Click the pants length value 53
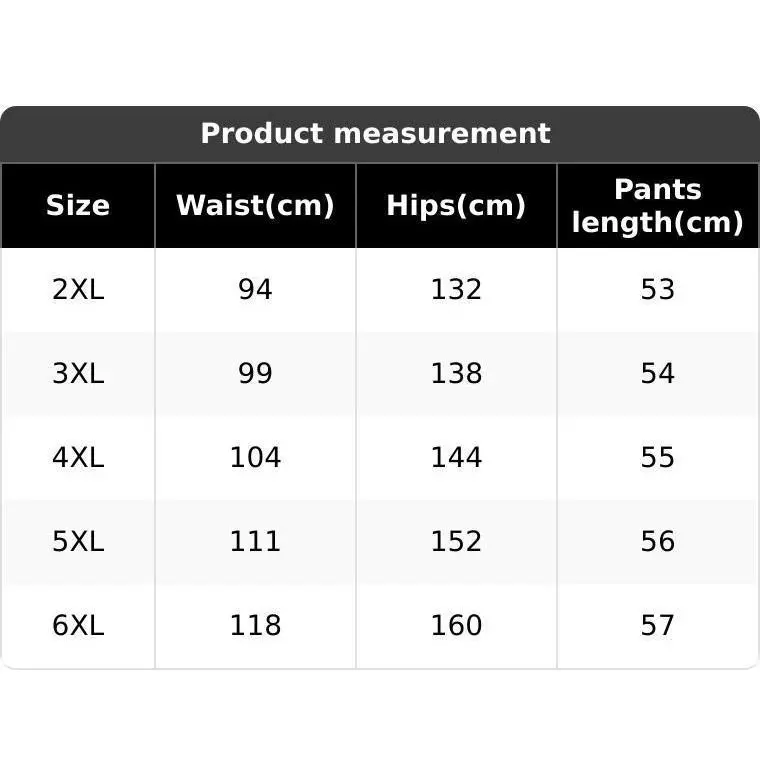The width and height of the screenshot is (760, 760). (x=657, y=290)
